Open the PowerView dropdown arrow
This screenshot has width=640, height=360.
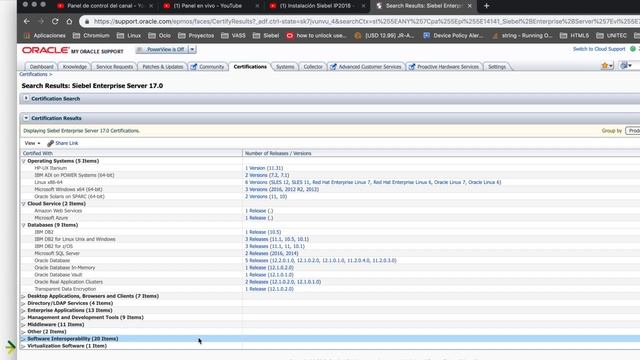(192, 49)
